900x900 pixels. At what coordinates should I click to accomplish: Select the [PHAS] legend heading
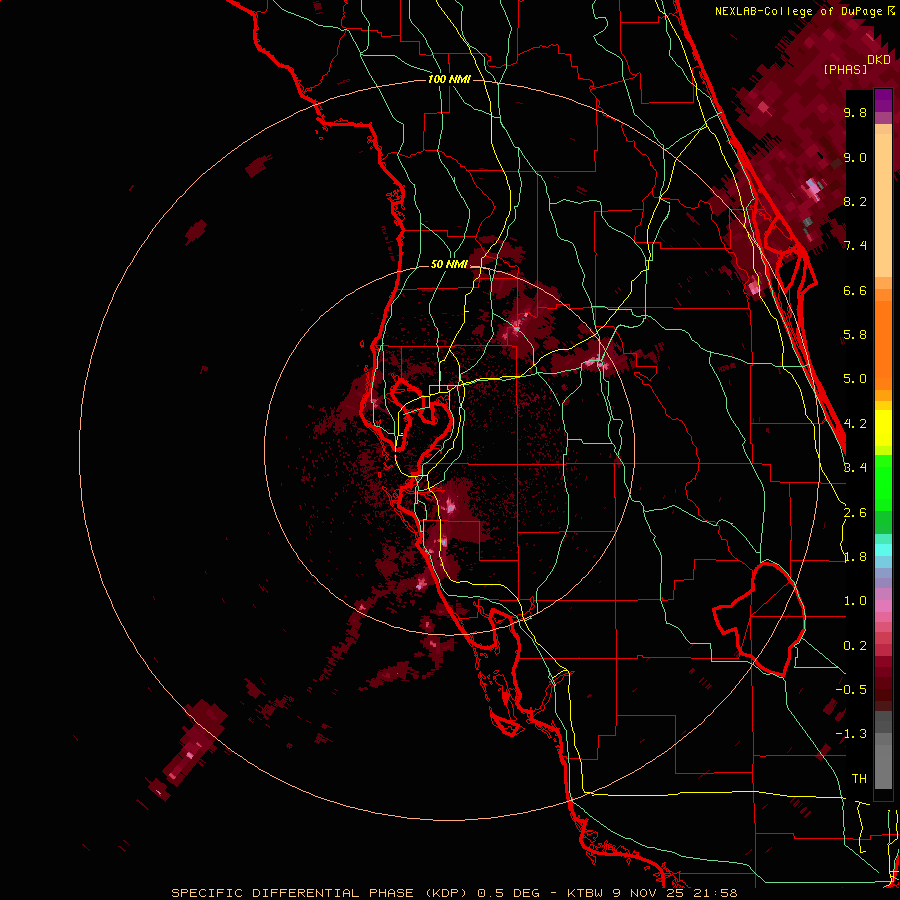click(845, 69)
